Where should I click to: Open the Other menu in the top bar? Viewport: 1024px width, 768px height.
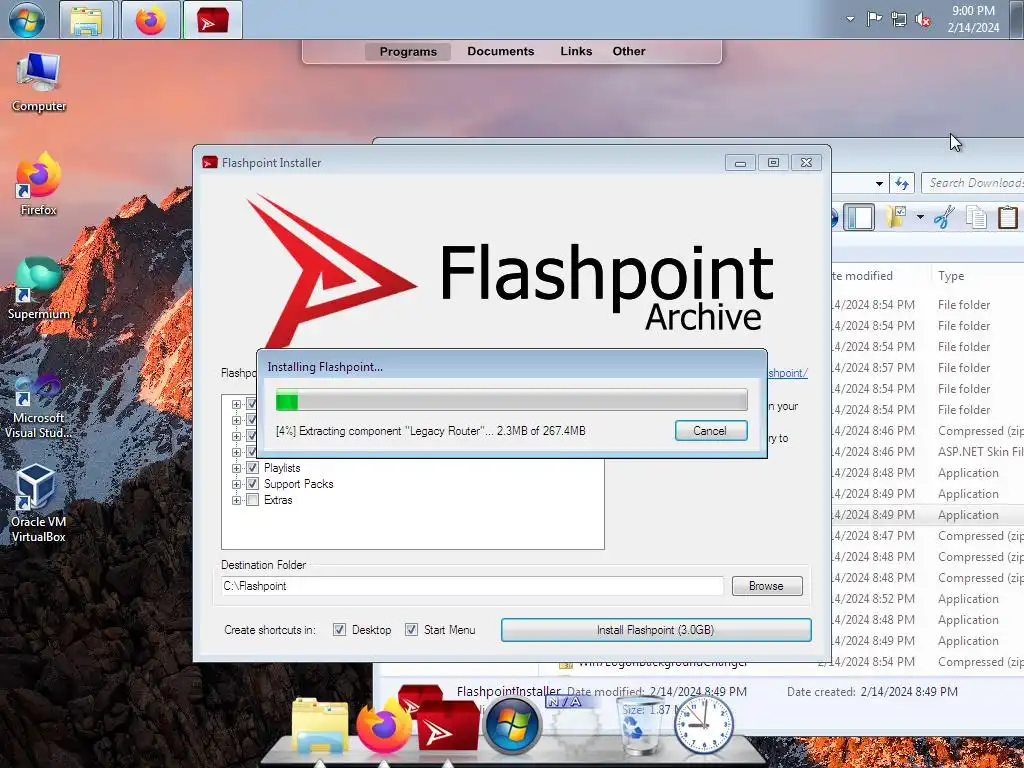pyautogui.click(x=629, y=51)
